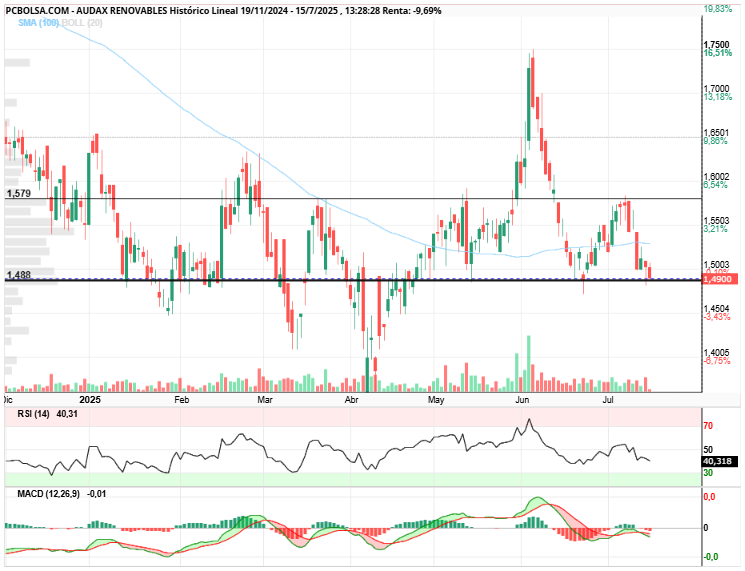Click the tallest green volume bar in June

tap(529, 363)
